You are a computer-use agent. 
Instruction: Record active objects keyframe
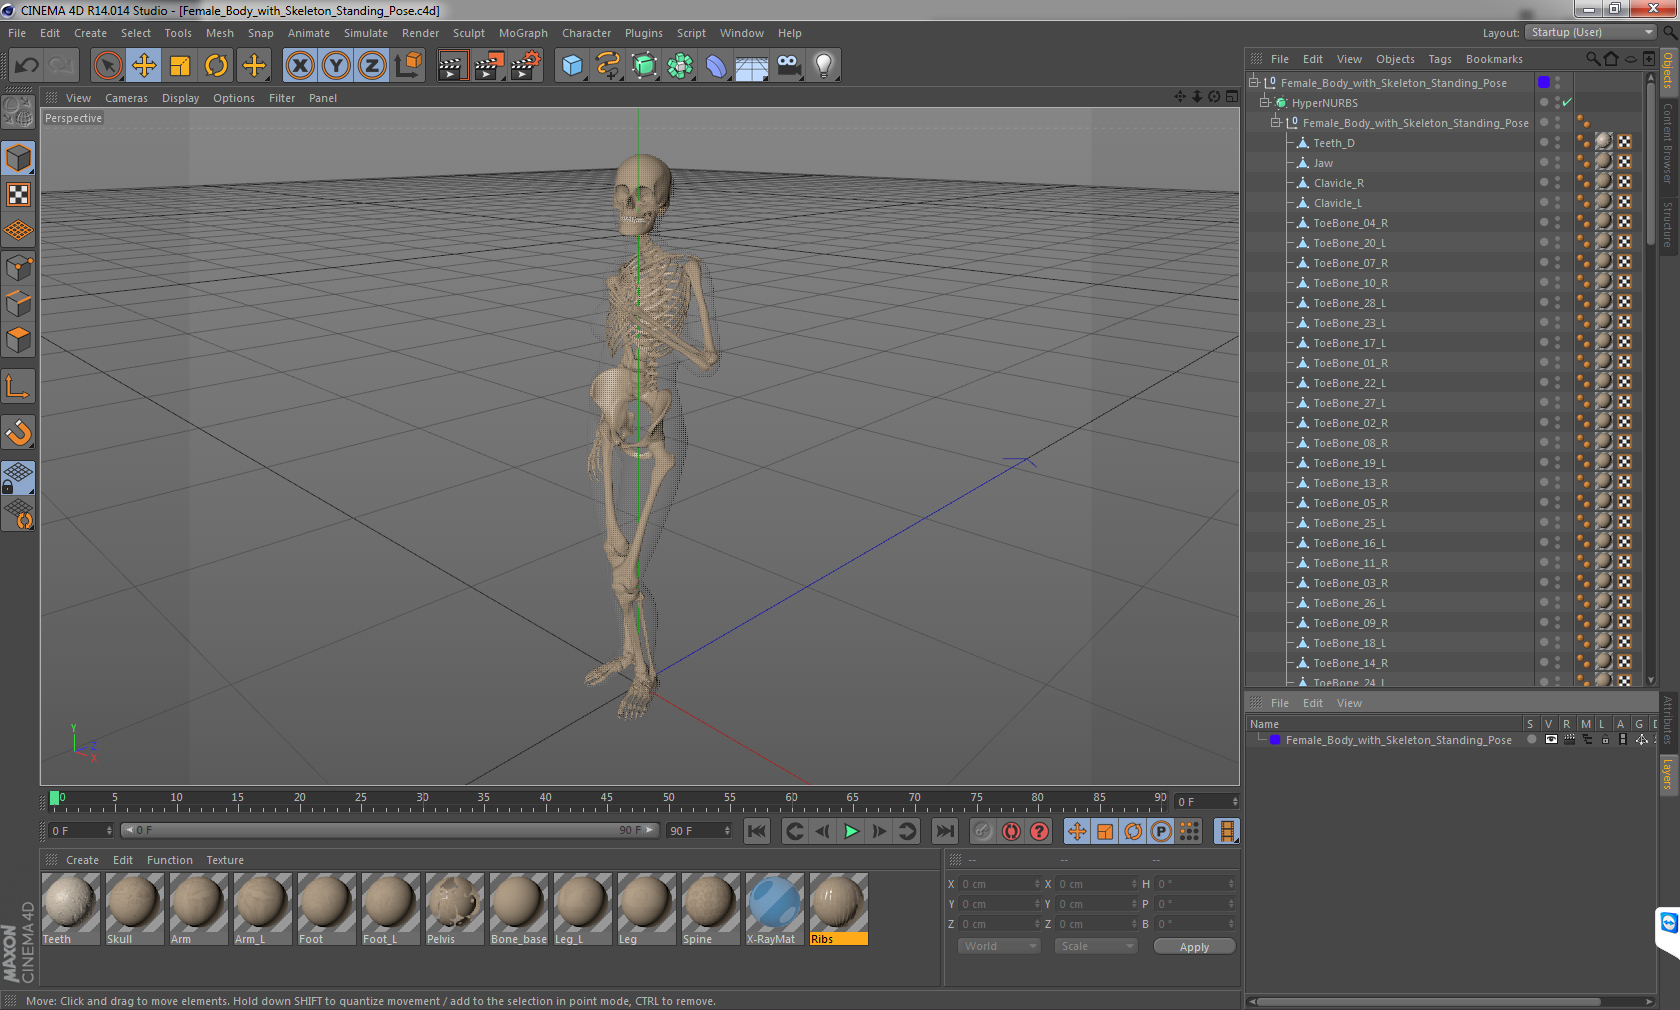(x=983, y=831)
